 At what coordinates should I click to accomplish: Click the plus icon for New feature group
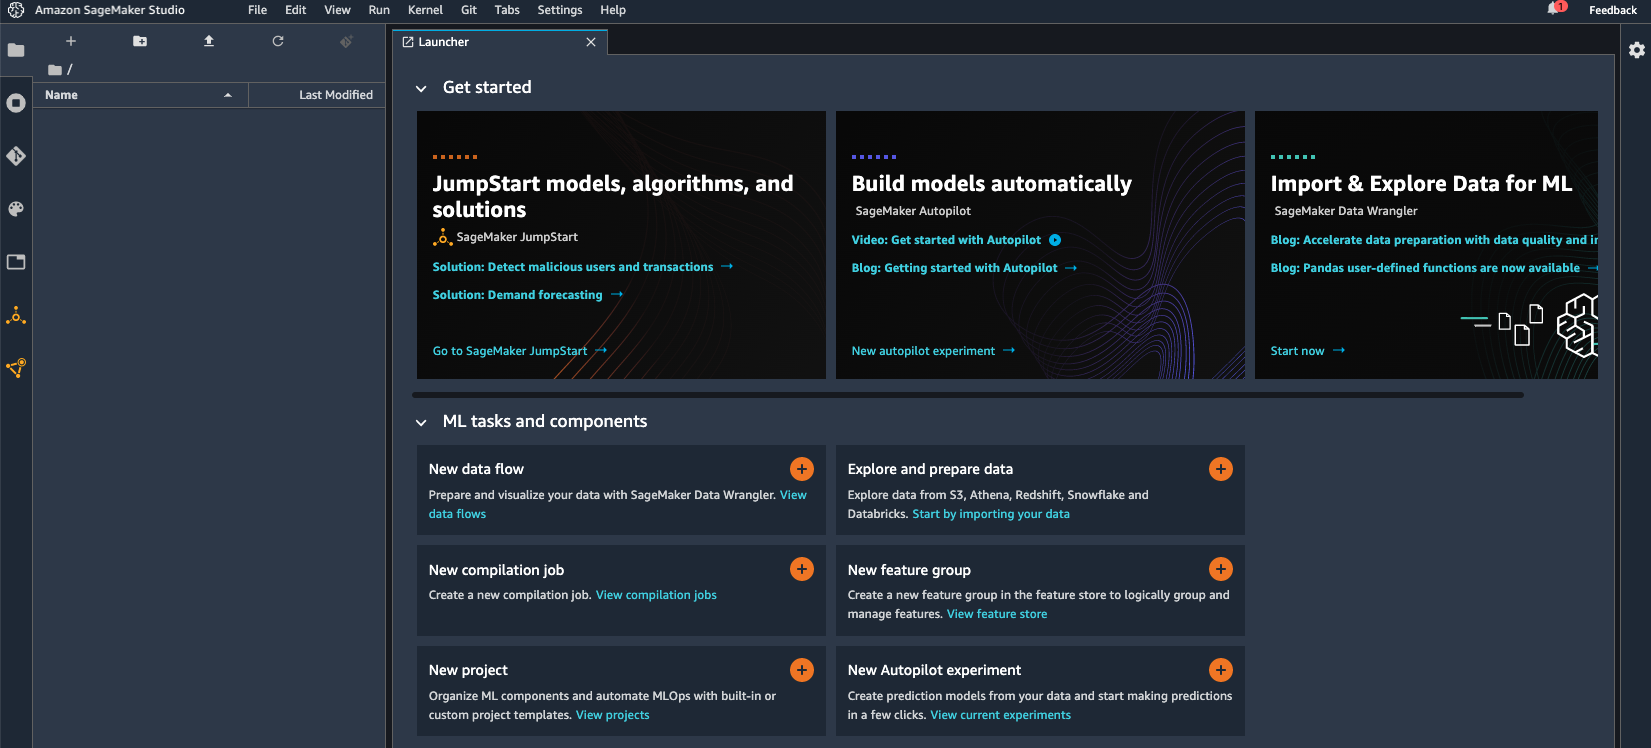(x=1221, y=569)
